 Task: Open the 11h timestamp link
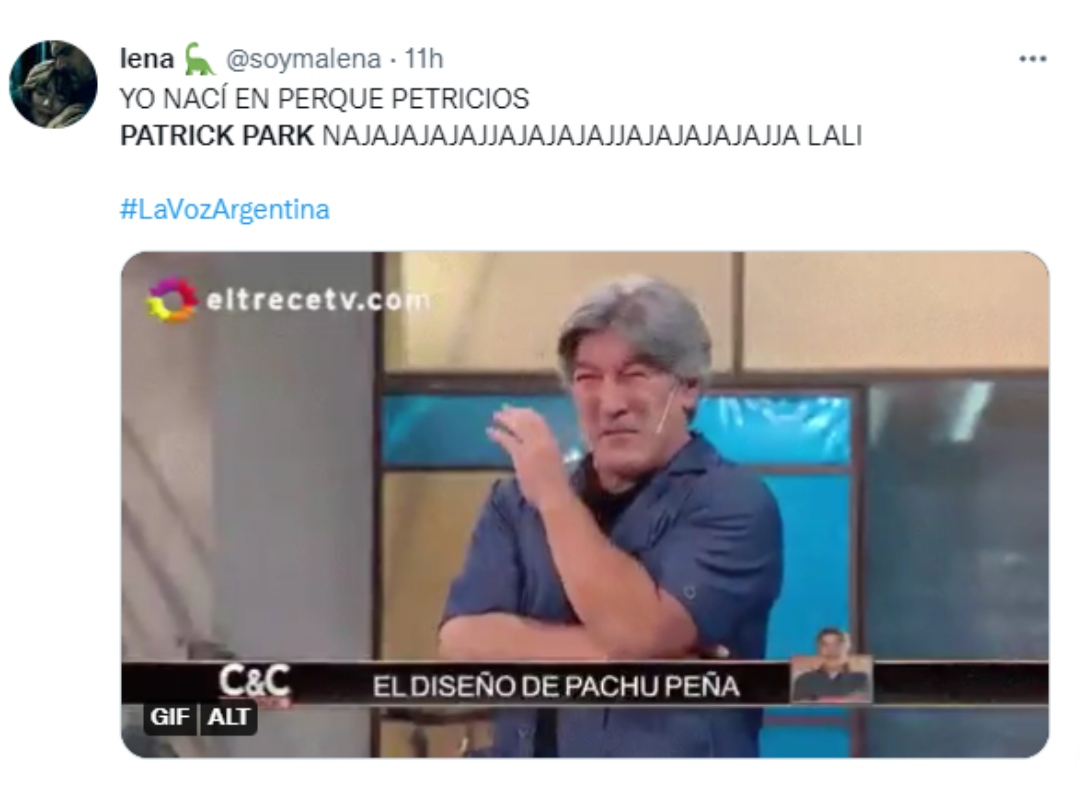[x=423, y=59]
